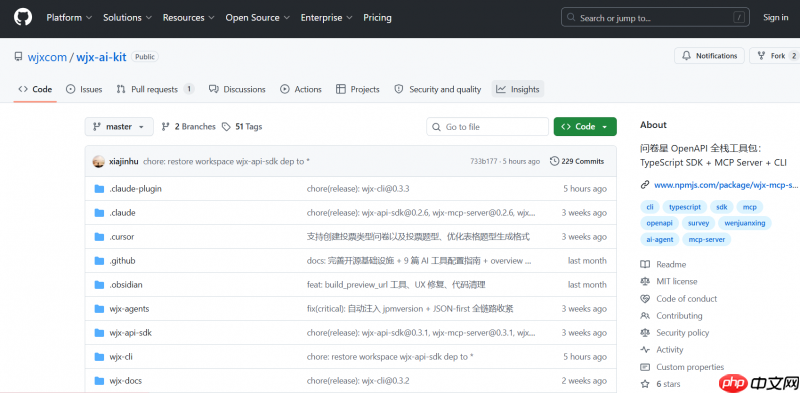Open the wjx-cli folder
This screenshot has width=800, height=393.
(x=121, y=357)
